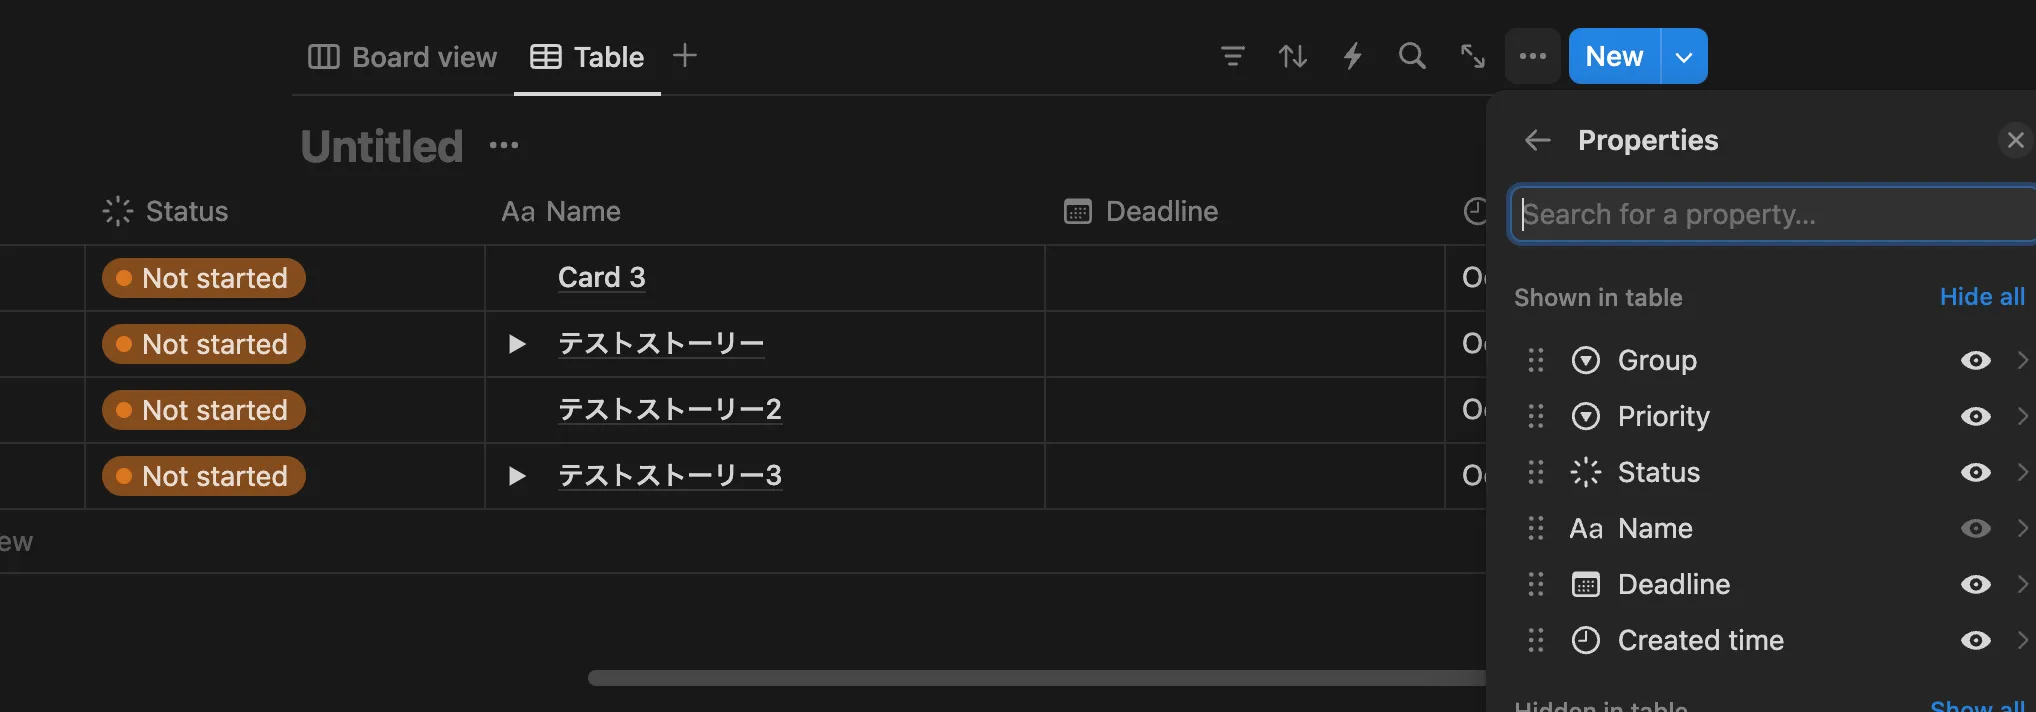Select the Table view tab
Screen dimensions: 2036x712
pos(587,57)
